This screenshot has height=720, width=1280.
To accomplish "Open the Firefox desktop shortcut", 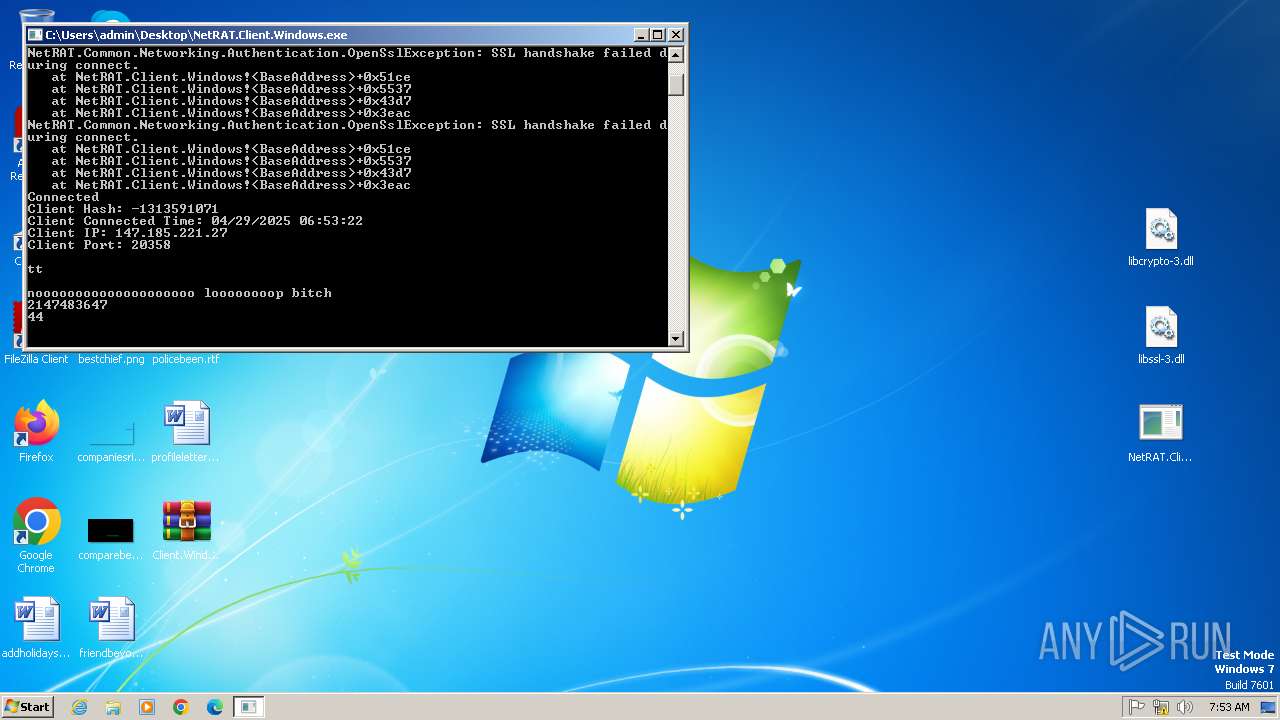I will pos(36,432).
